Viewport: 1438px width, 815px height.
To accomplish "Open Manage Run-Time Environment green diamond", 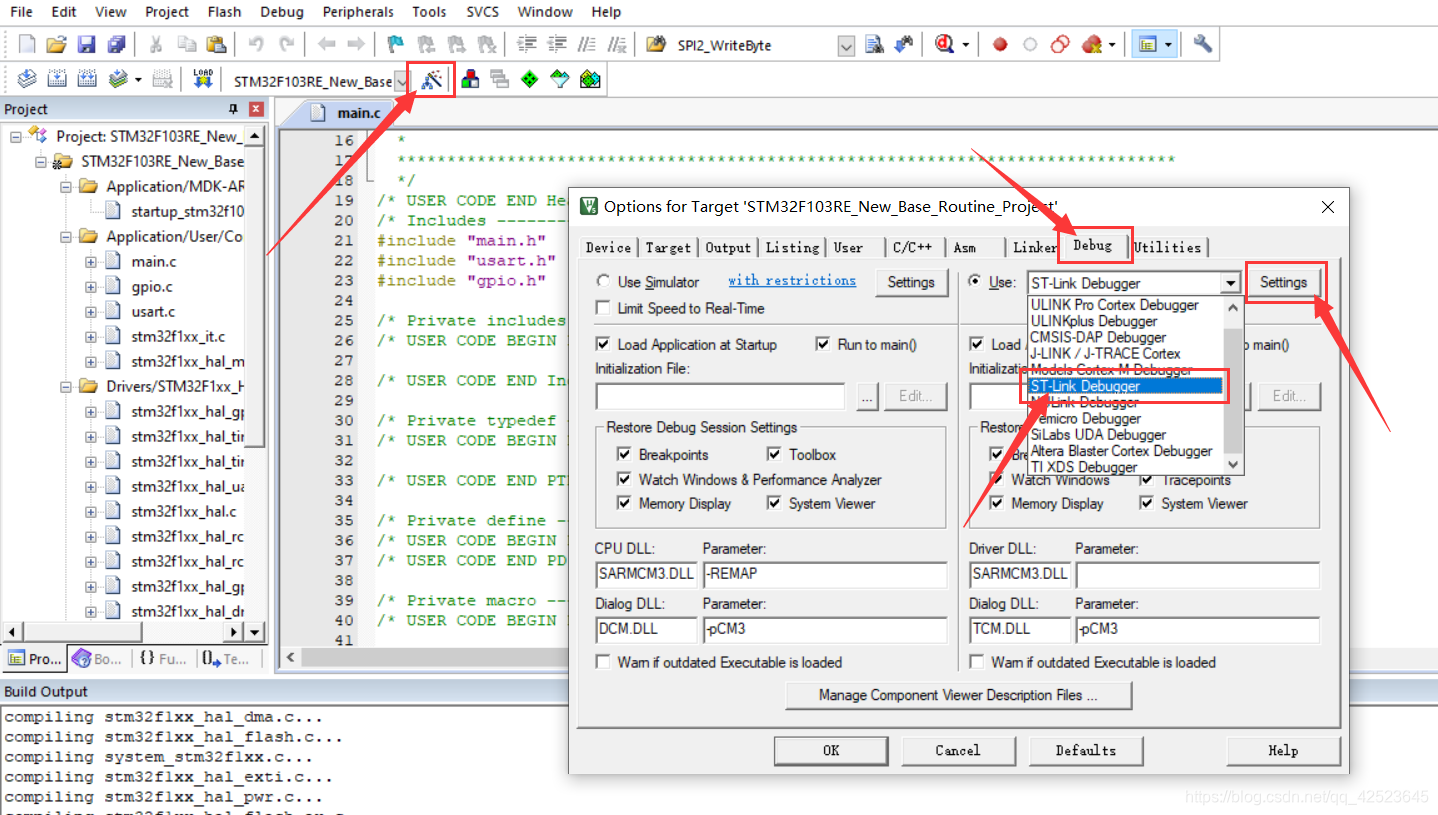I will point(530,79).
